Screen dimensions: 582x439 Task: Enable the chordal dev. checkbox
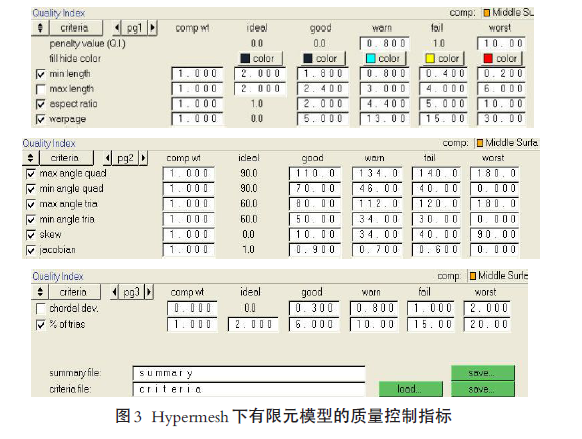pos(40,309)
